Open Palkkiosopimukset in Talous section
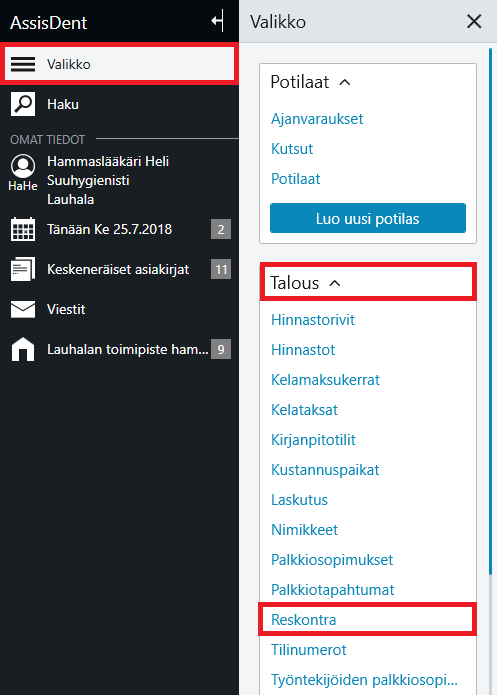The width and height of the screenshot is (497, 695). [332, 560]
